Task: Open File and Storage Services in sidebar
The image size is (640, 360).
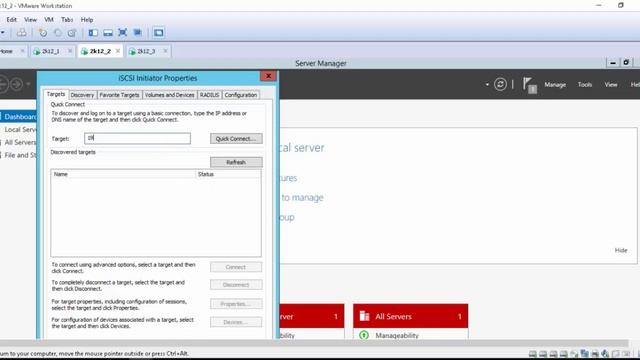Action: click(x=19, y=155)
